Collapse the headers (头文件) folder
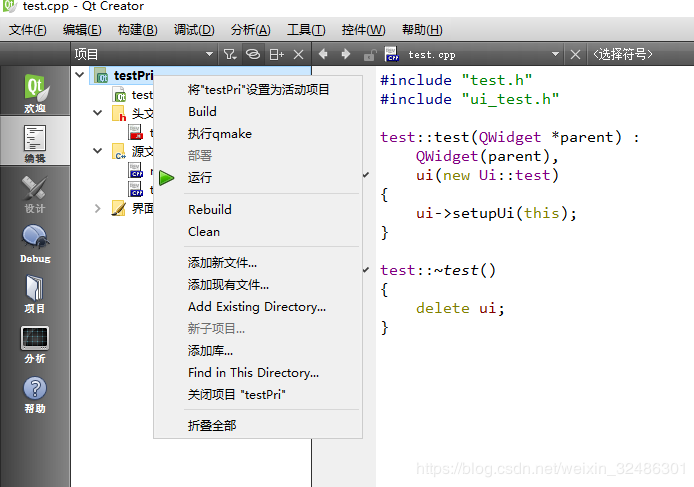Image resolution: width=694 pixels, height=487 pixels. pyautogui.click(x=97, y=113)
